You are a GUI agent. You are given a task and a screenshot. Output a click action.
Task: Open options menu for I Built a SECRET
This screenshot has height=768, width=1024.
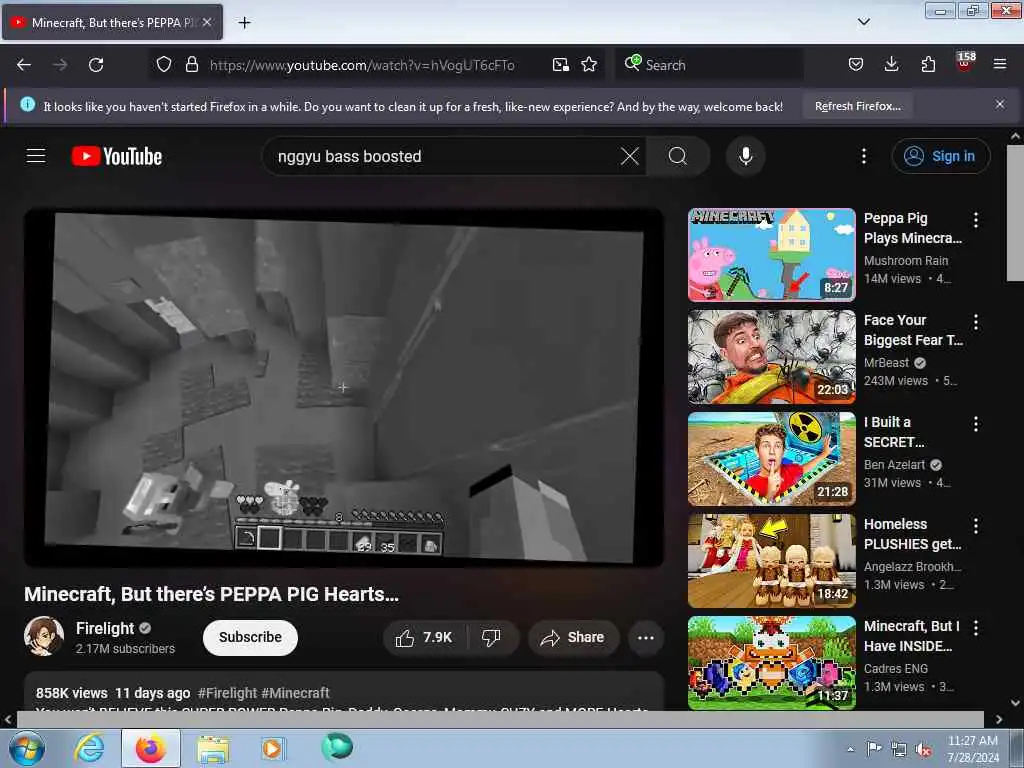pyautogui.click(x=976, y=424)
